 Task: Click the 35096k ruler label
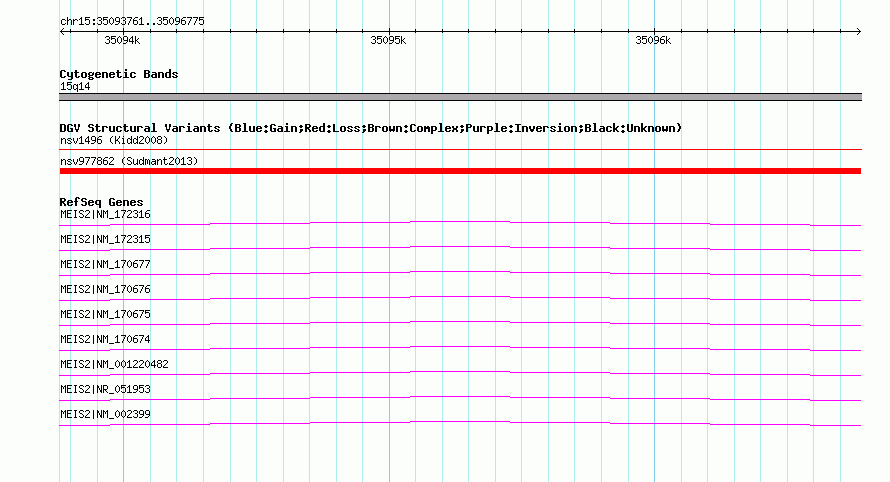coord(653,40)
